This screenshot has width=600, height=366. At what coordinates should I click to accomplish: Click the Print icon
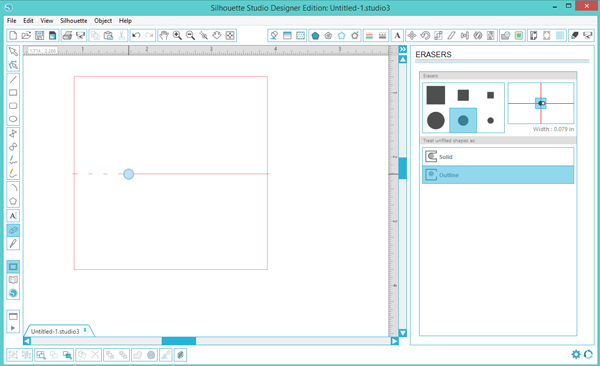click(x=67, y=36)
